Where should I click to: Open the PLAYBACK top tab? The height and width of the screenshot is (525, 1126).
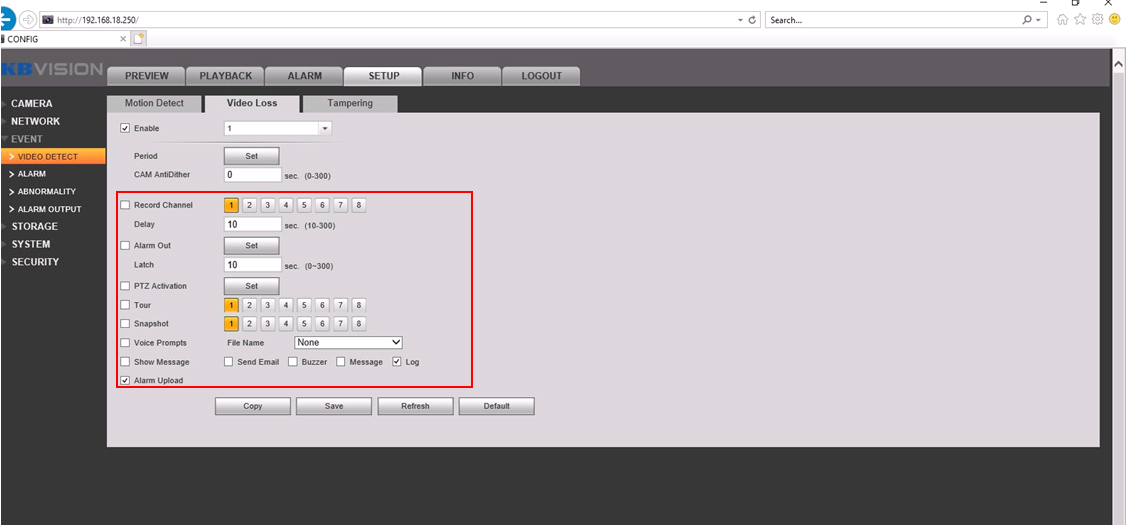click(x=231, y=76)
